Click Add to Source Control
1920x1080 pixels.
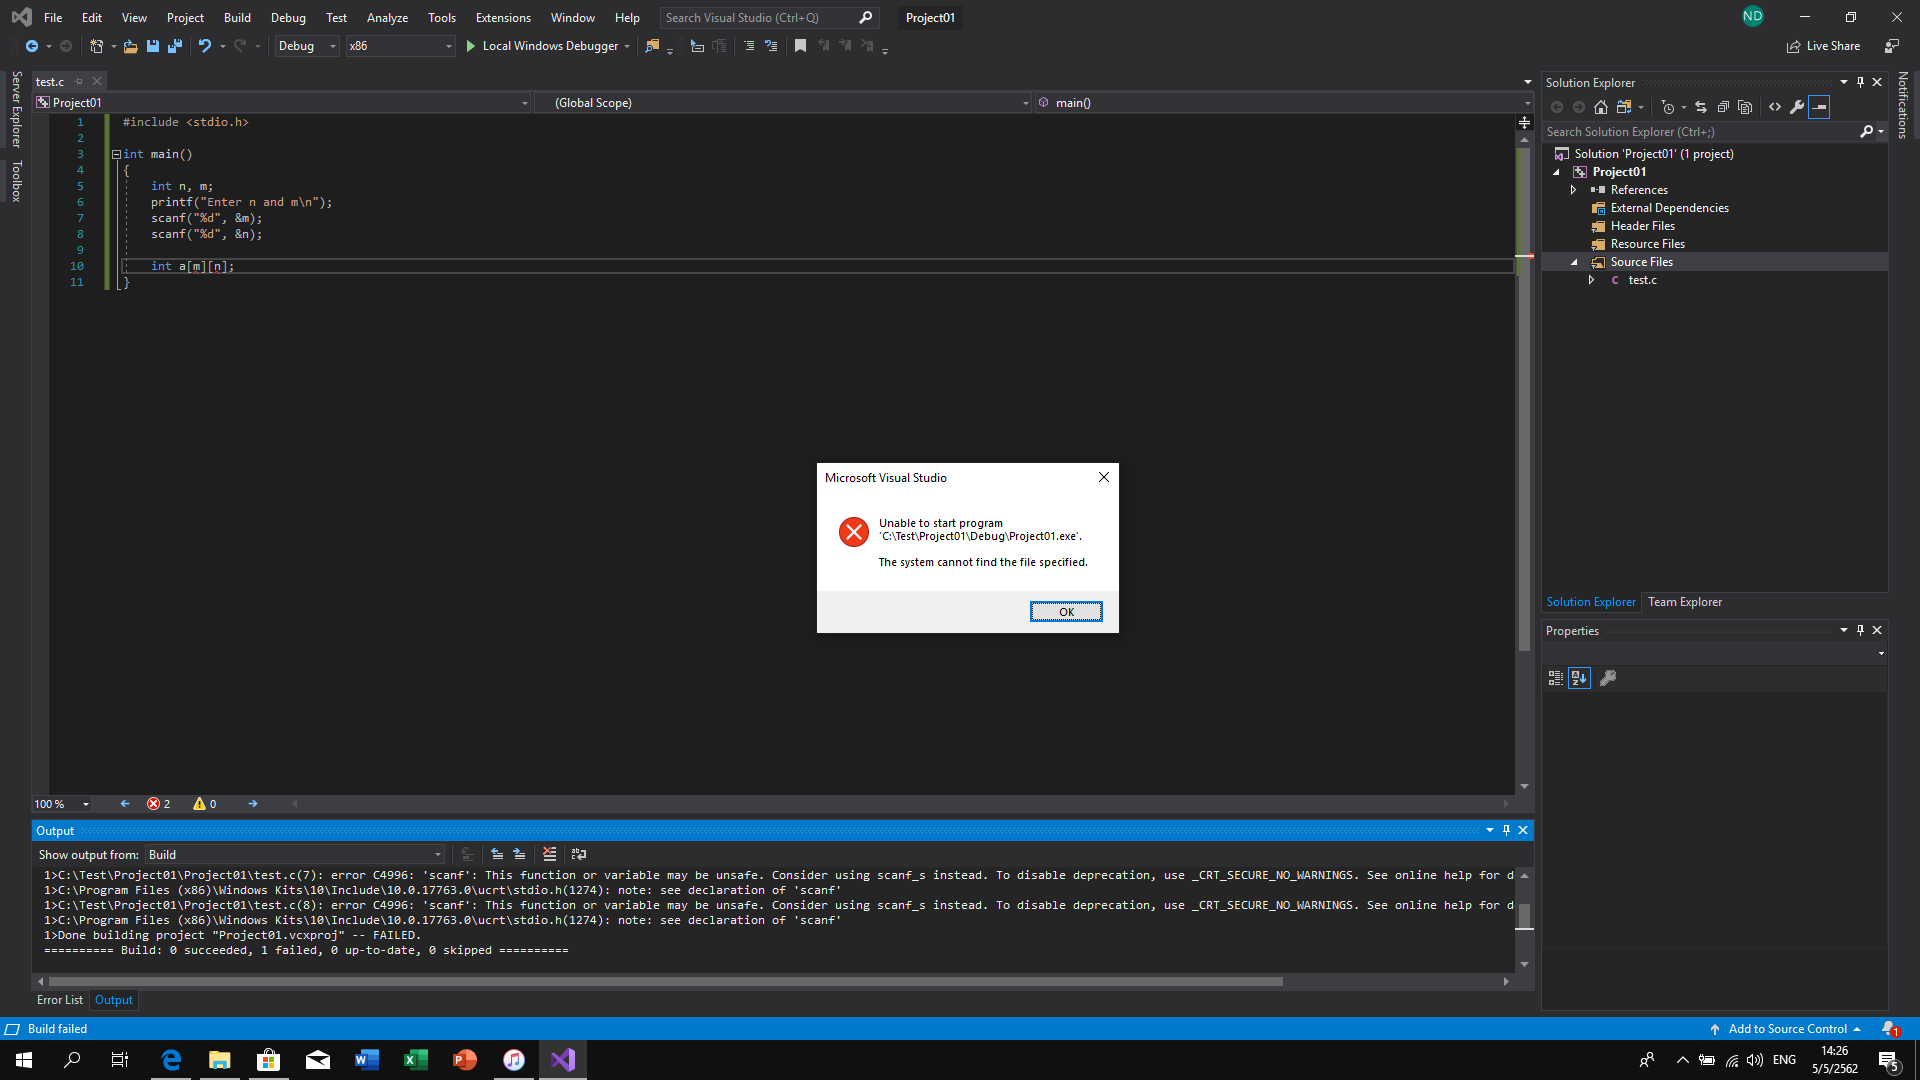tap(1787, 1029)
